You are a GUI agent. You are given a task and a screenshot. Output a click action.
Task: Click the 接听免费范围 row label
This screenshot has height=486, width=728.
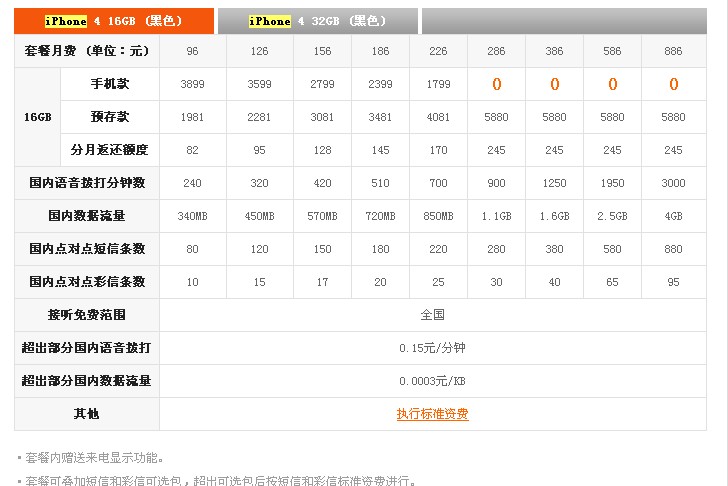(x=87, y=315)
